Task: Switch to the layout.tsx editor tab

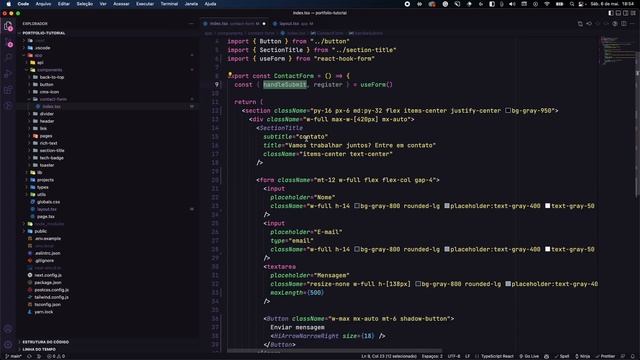Action: tap(296, 24)
